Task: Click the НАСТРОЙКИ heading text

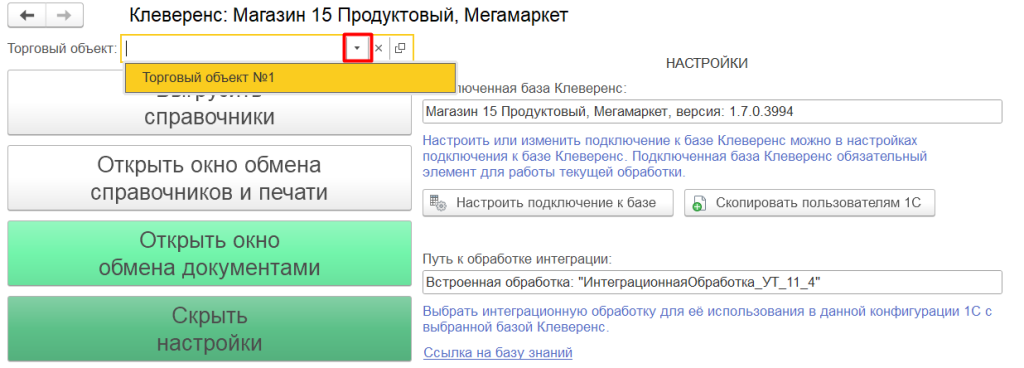Action: pyautogui.click(x=707, y=64)
